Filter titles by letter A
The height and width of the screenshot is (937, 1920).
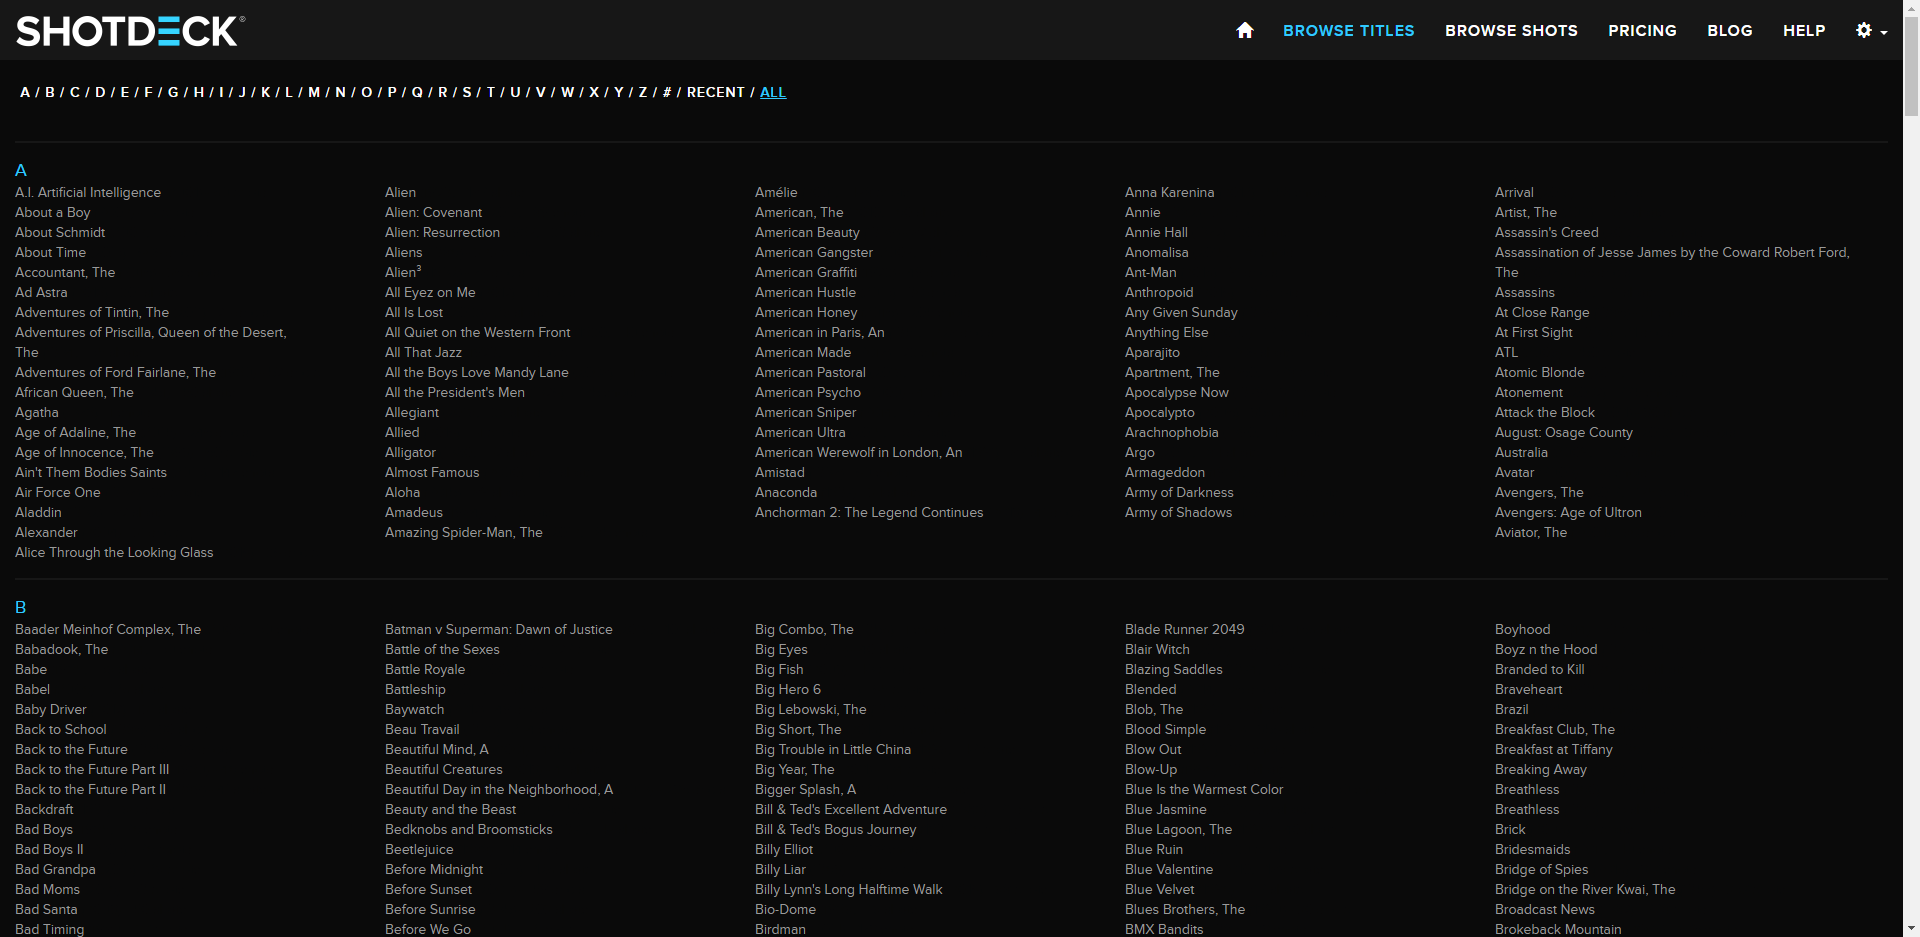25,92
